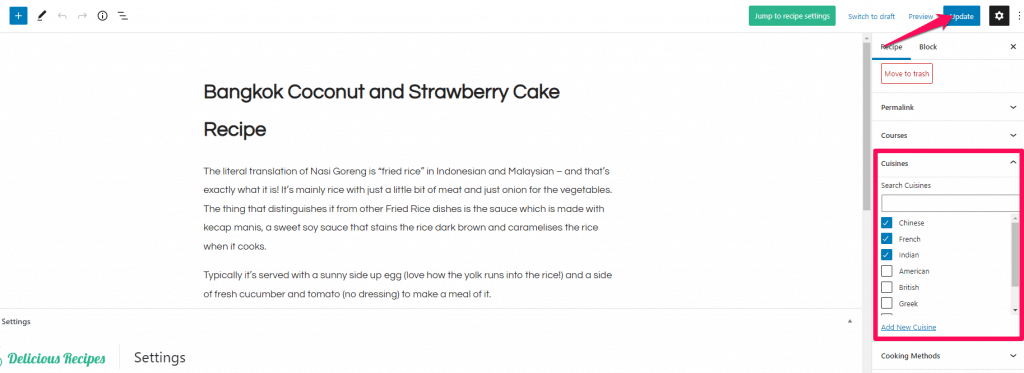Image resolution: width=1024 pixels, height=373 pixels.
Task: Check the American cuisine checkbox
Action: [886, 270]
